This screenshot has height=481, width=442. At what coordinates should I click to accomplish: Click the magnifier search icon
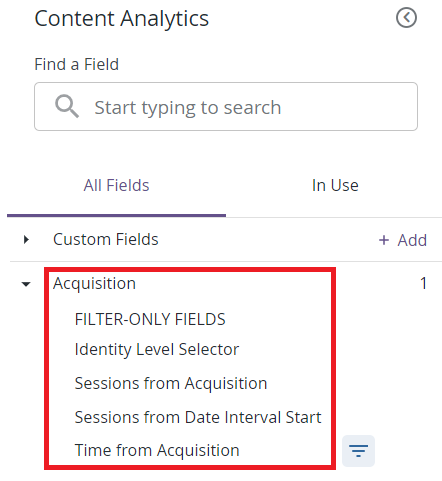coord(67,106)
